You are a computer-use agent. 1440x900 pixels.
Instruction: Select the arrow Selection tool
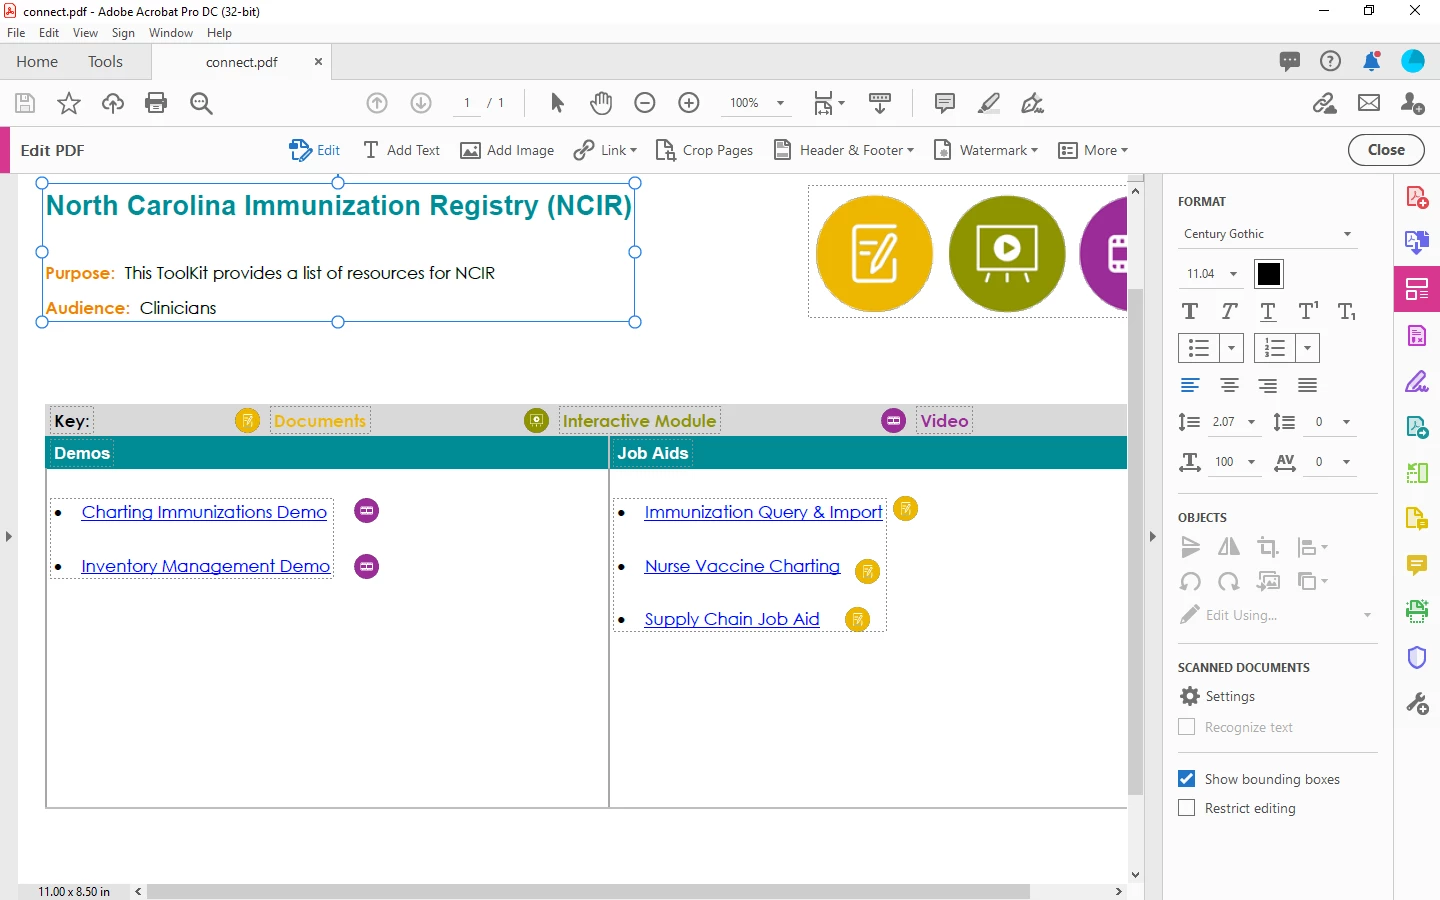coord(557,103)
